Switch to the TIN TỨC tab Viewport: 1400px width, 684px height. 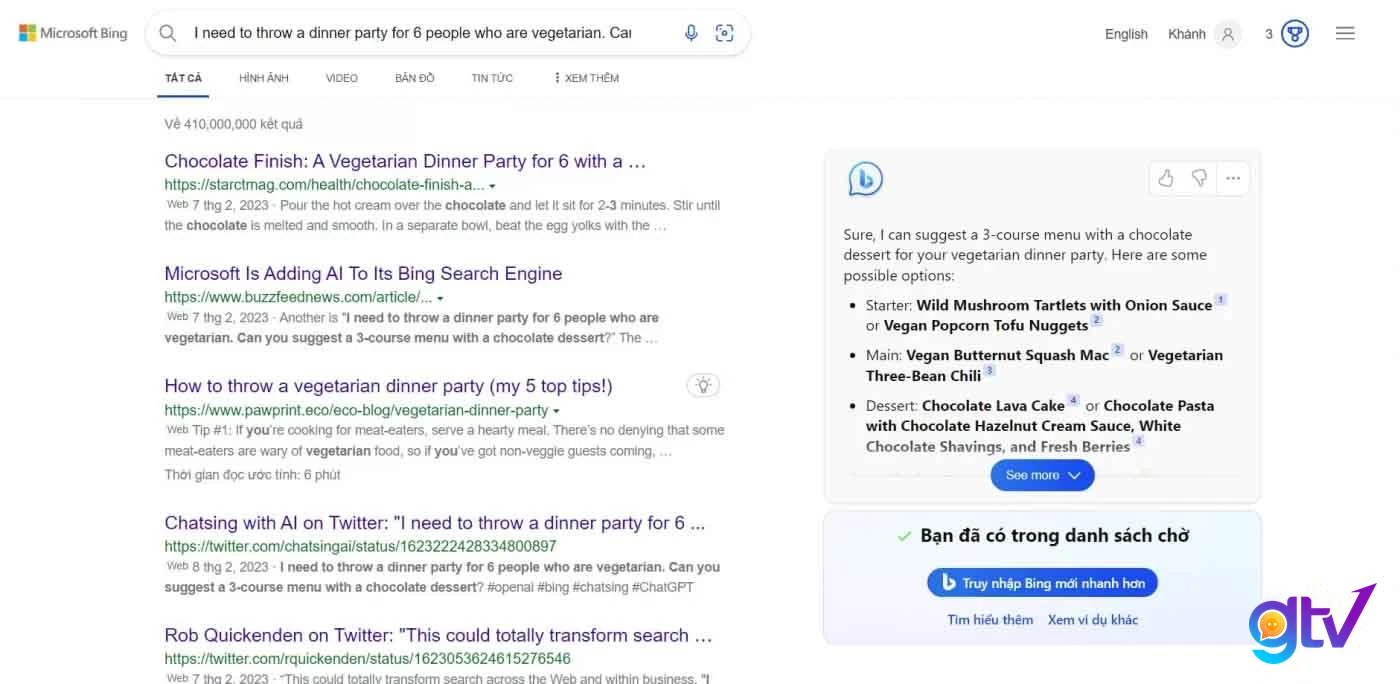click(492, 78)
